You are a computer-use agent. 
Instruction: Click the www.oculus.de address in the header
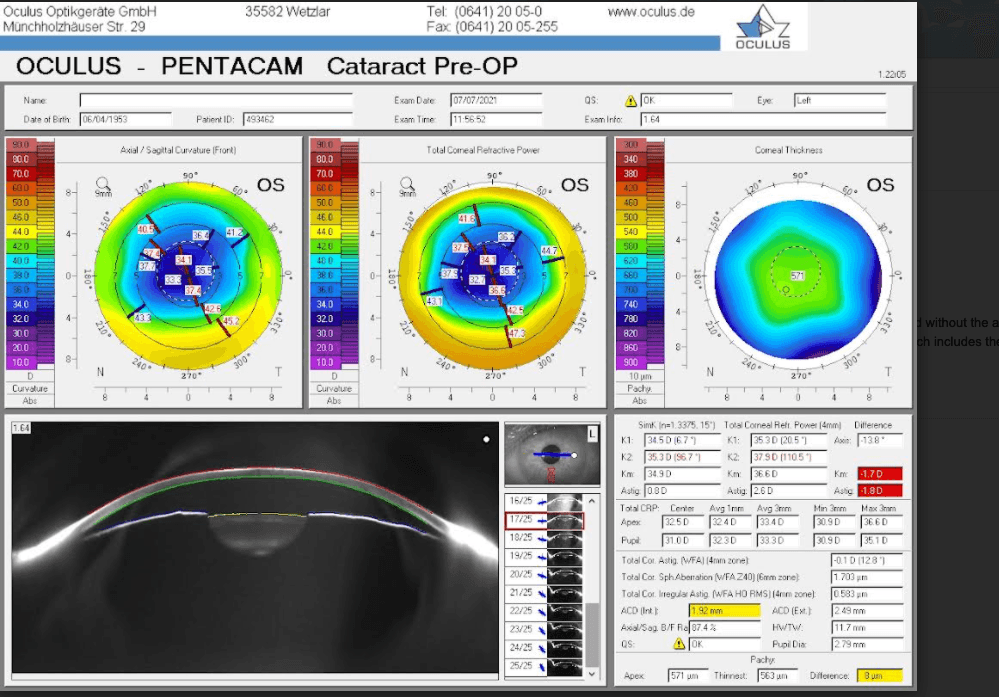(651, 11)
